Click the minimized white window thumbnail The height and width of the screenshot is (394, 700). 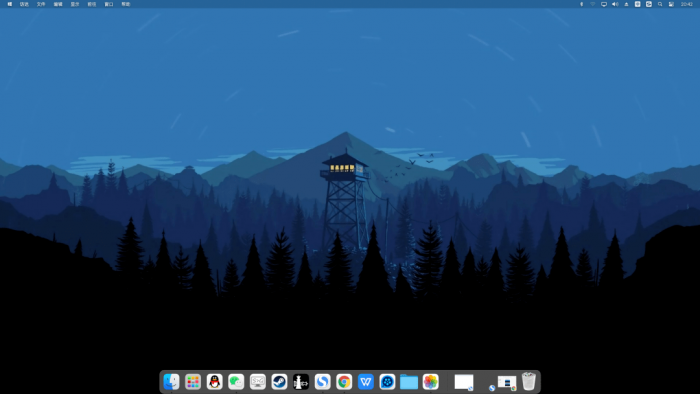[x=464, y=382]
